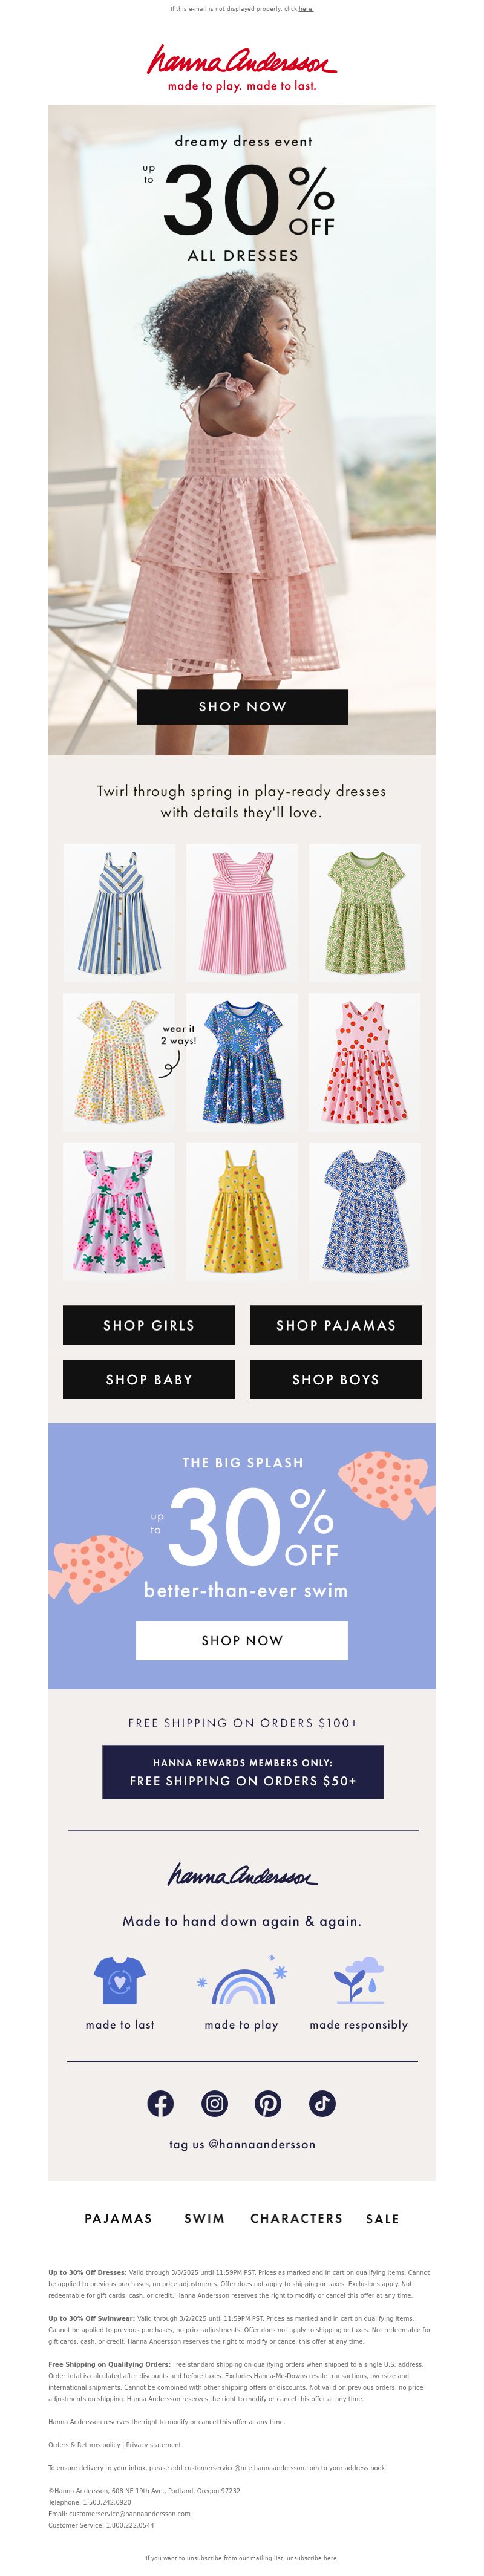
Task: Open the yellow floral pinafore dress thumbnail
Action: 242,1211
